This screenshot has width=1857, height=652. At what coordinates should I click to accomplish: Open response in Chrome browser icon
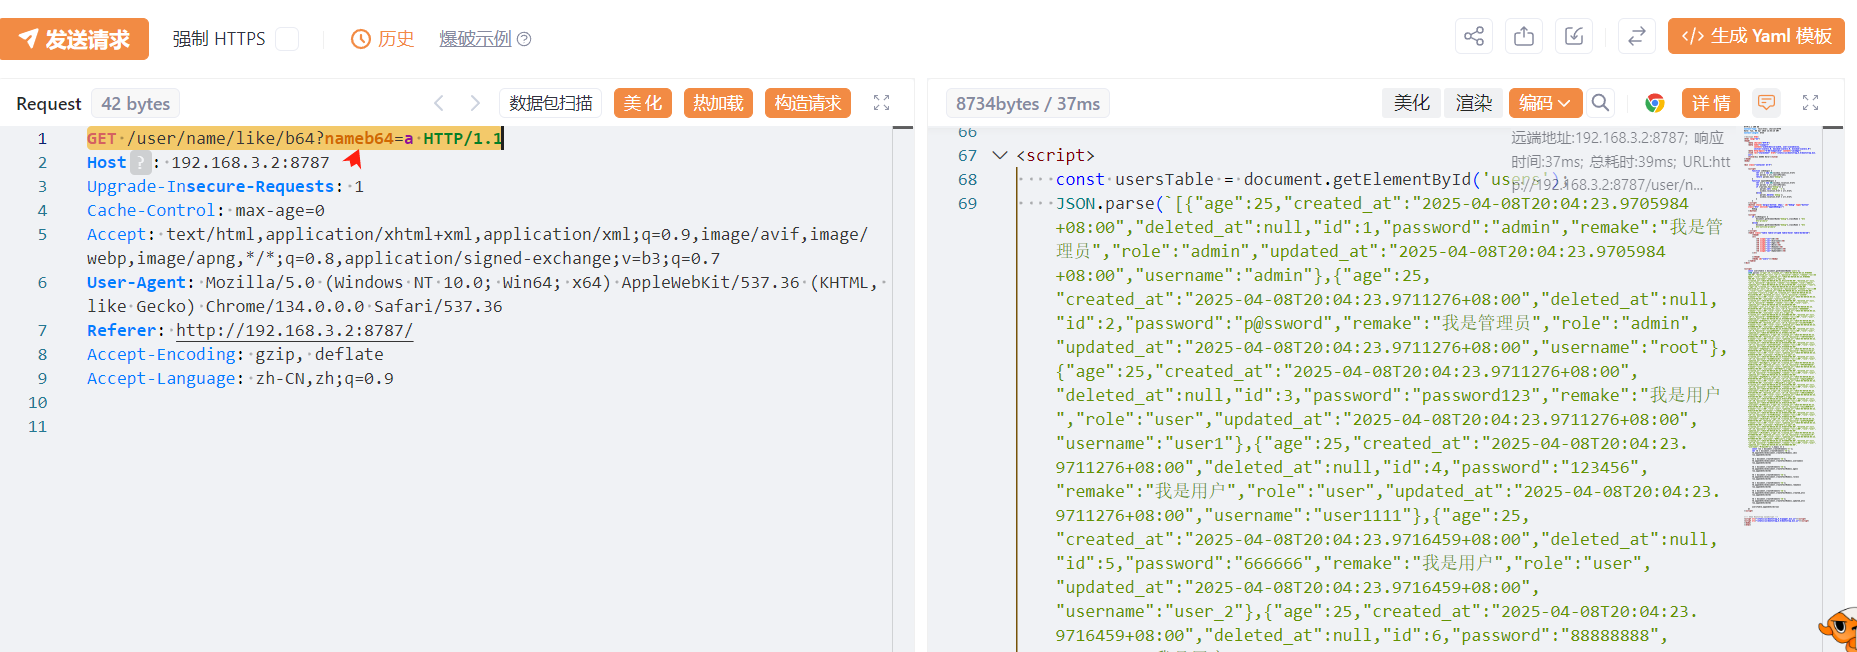tap(1654, 103)
